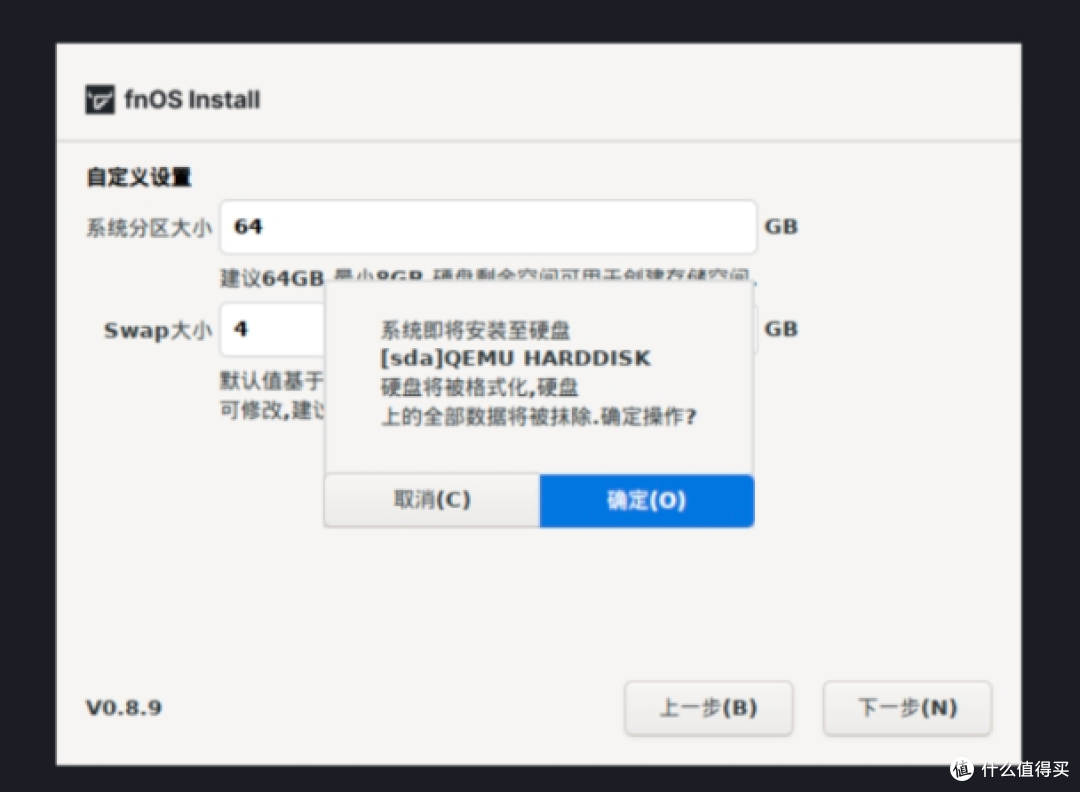The width and height of the screenshot is (1080, 792).
Task: Go back with 上一步(B) button
Action: click(x=709, y=708)
